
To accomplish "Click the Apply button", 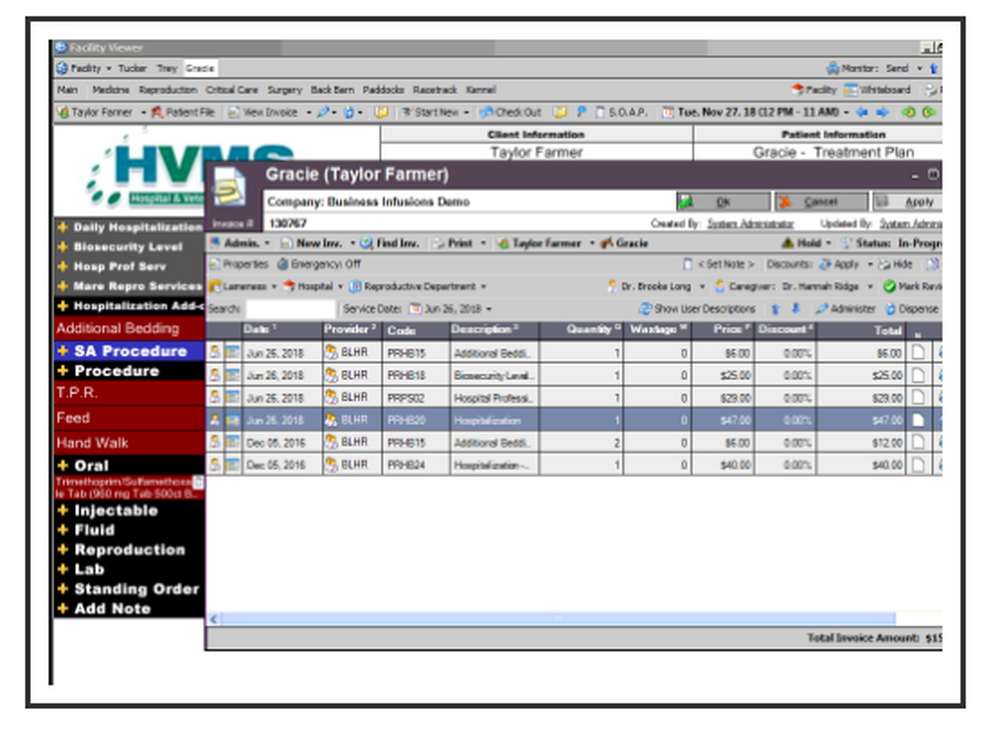I will click(x=907, y=200).
